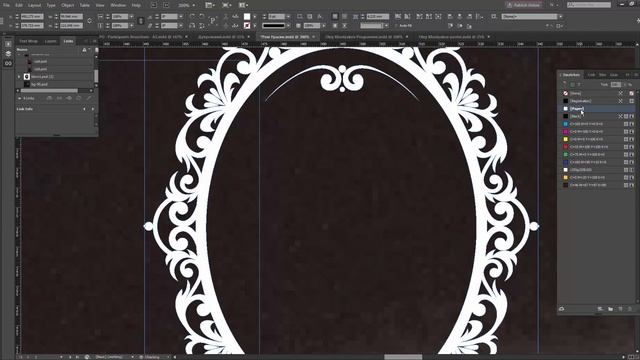Switch to the Text Wrap panel tab
The image size is (640, 360).
point(28,41)
